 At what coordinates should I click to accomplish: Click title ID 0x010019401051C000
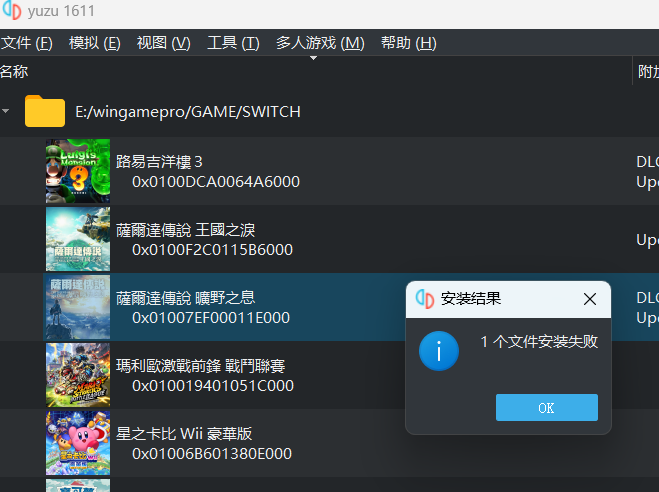click(x=213, y=386)
